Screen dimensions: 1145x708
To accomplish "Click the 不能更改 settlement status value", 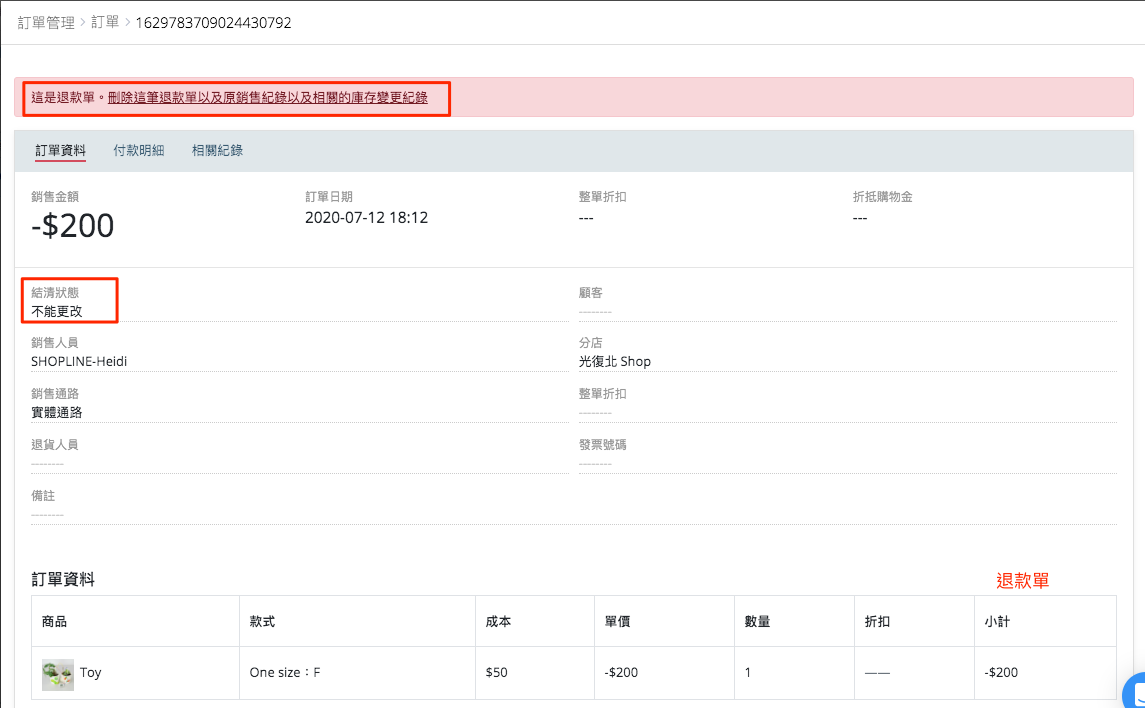I will [x=57, y=312].
